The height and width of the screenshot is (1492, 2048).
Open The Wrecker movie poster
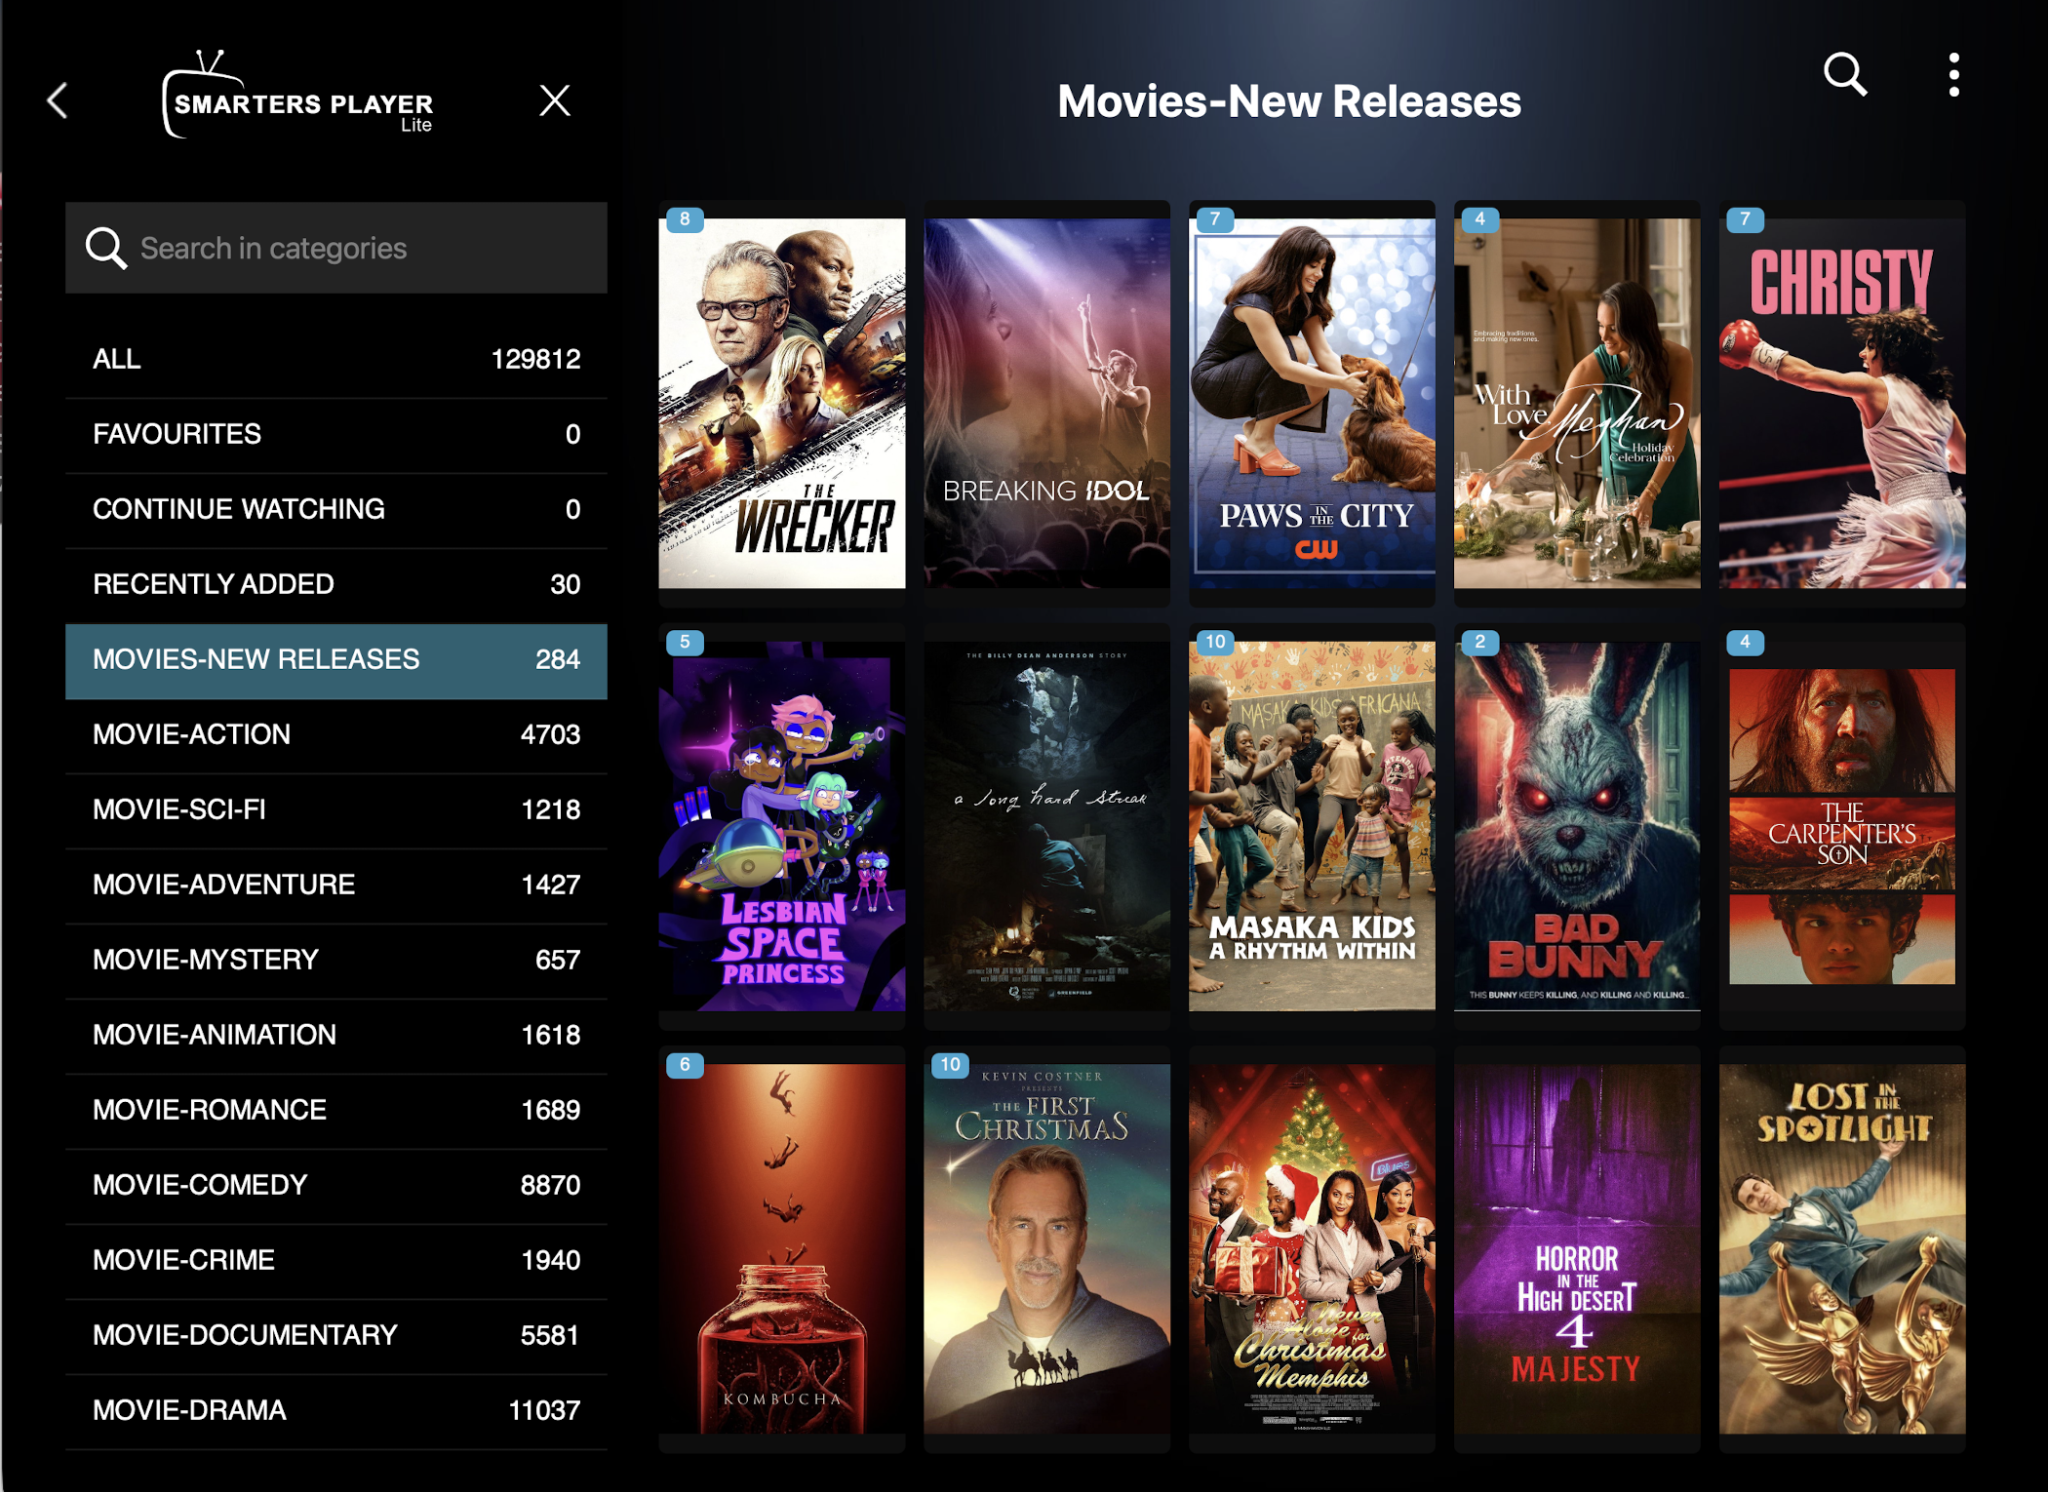click(783, 398)
